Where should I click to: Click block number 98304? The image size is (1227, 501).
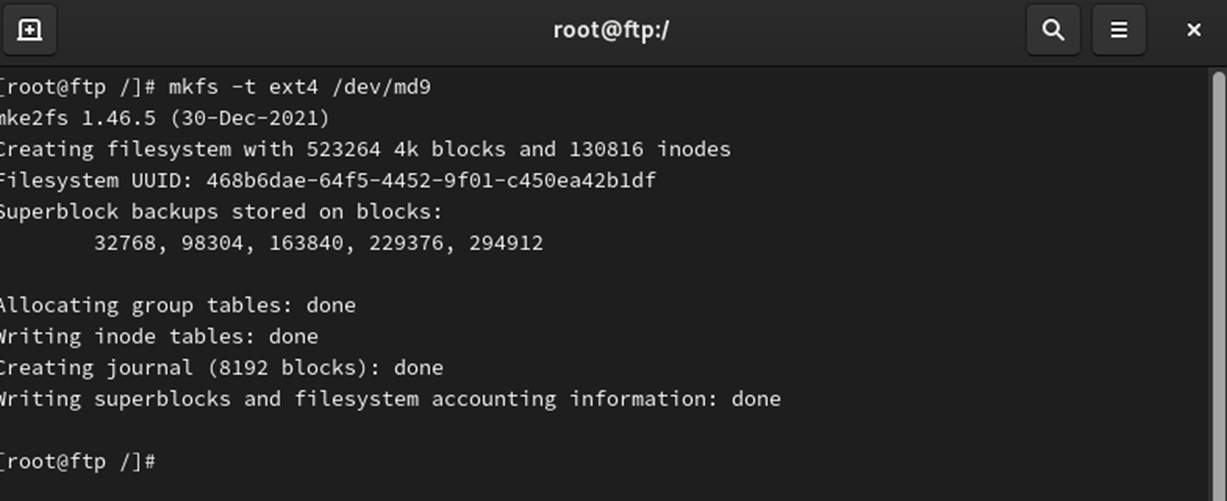pos(215,243)
